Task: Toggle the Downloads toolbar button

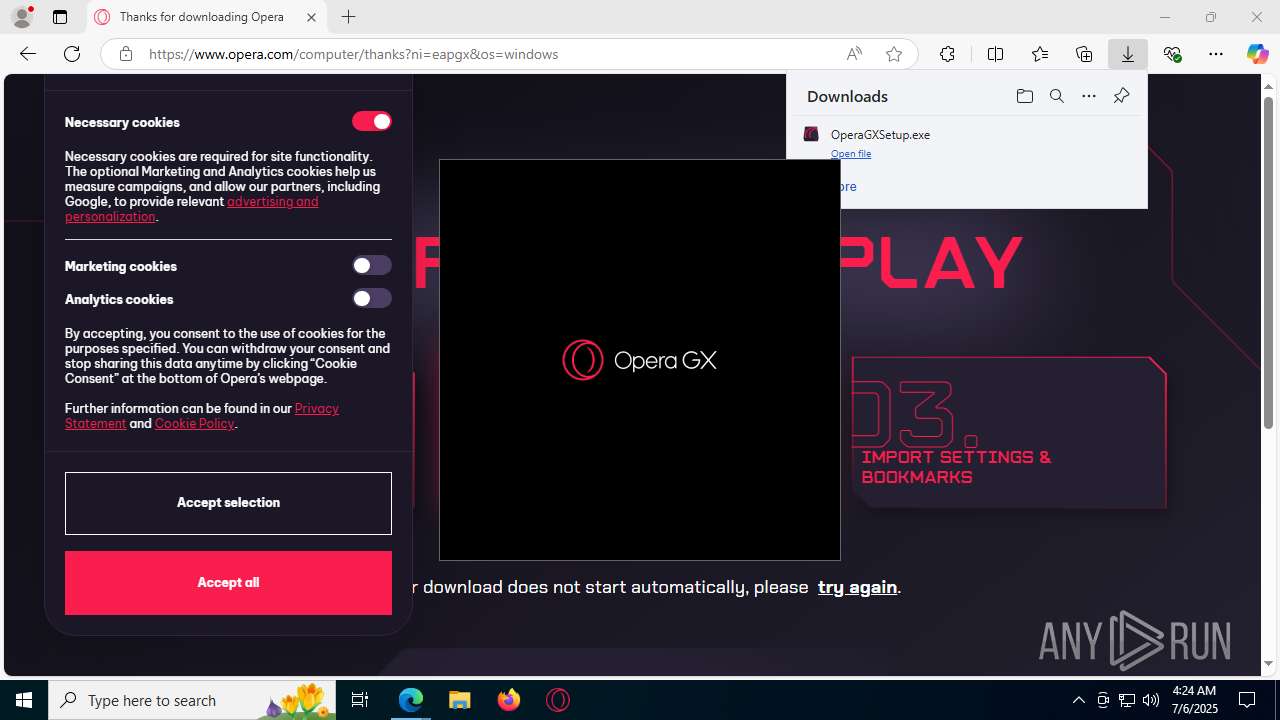Action: (x=1128, y=54)
